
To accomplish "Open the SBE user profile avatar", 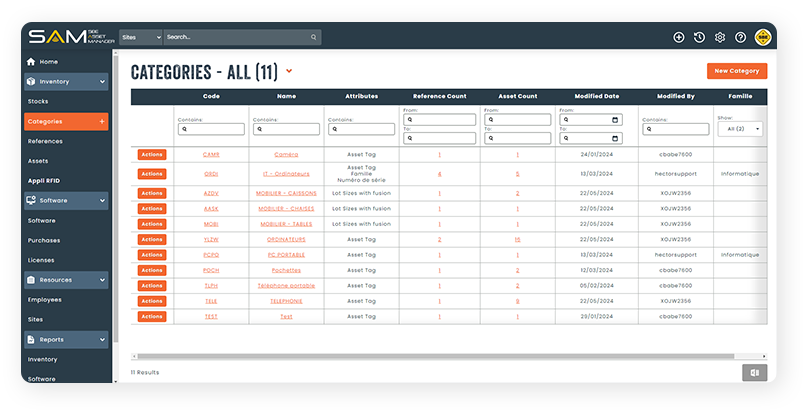I will click(762, 37).
